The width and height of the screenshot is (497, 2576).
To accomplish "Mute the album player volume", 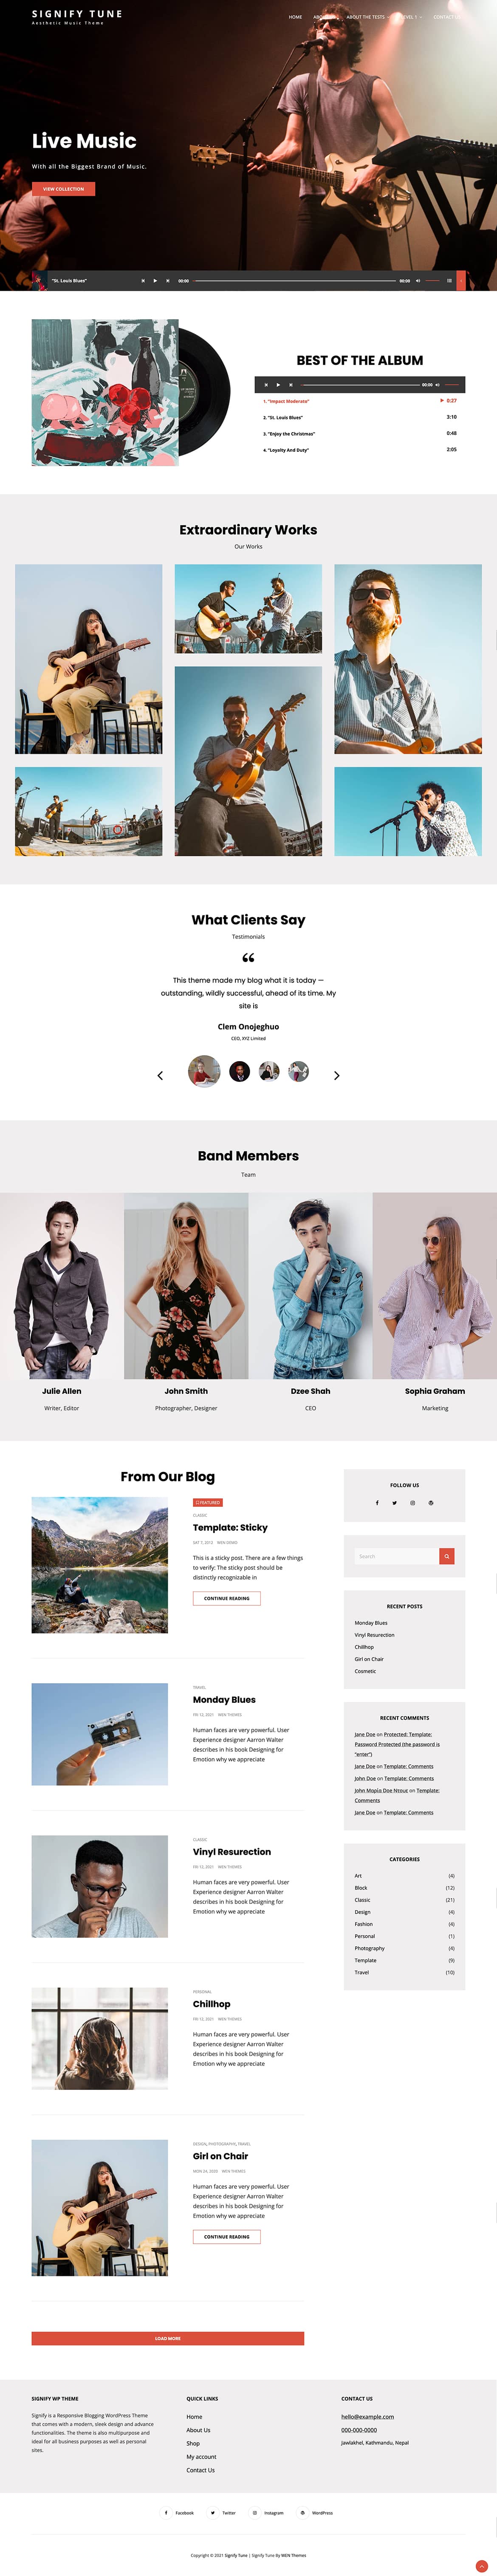I will coord(437,385).
